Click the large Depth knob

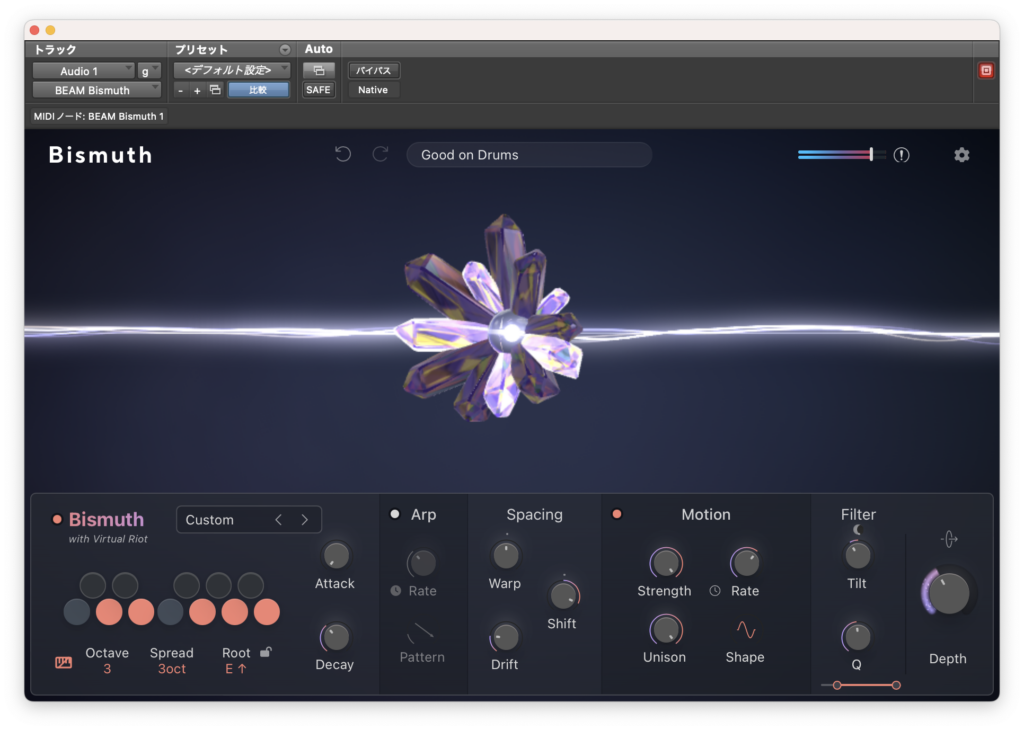pyautogui.click(x=949, y=593)
